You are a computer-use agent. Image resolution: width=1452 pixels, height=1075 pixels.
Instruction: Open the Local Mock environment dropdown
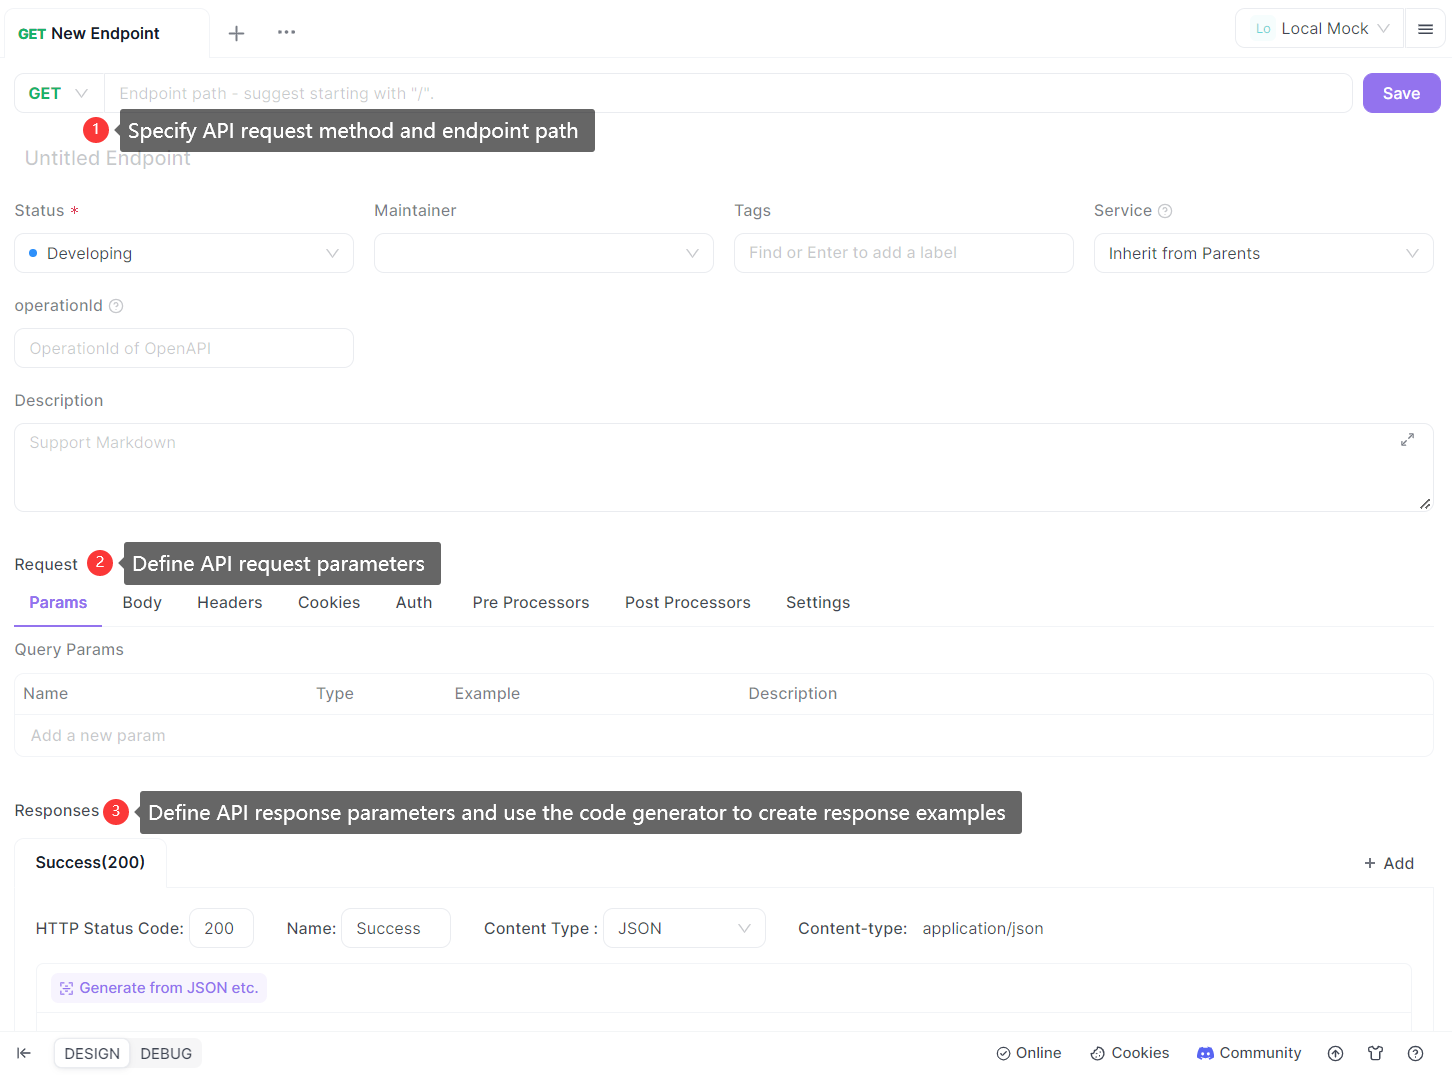tap(1320, 29)
